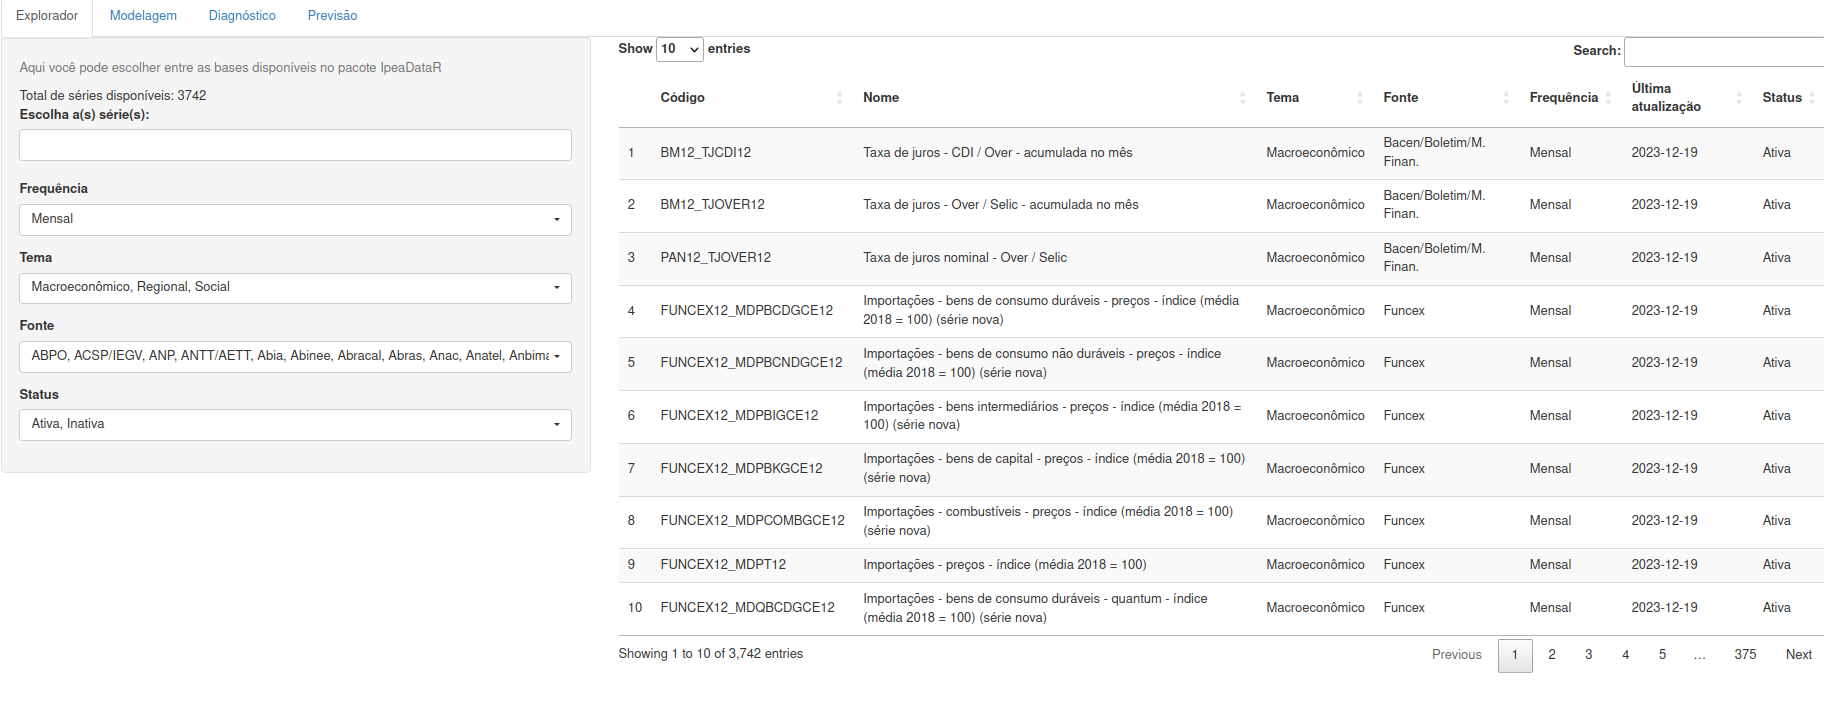1824x712 pixels.
Task: Go to page 2 of the table
Action: (1552, 655)
